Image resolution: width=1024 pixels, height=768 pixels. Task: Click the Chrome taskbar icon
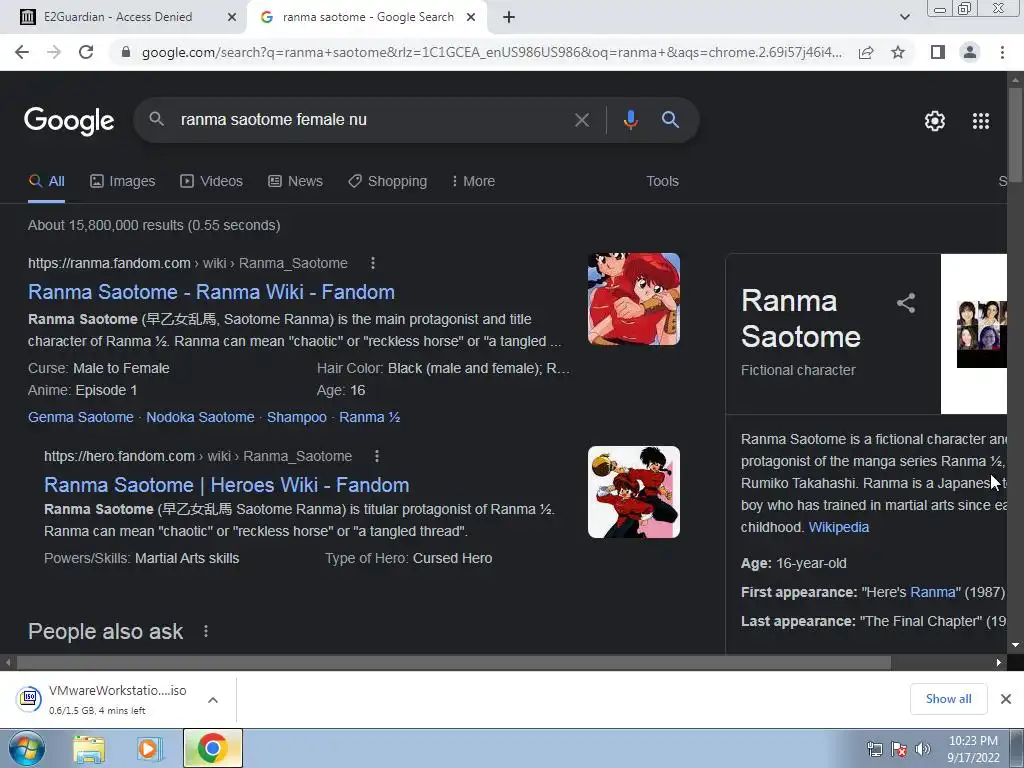[x=212, y=748]
